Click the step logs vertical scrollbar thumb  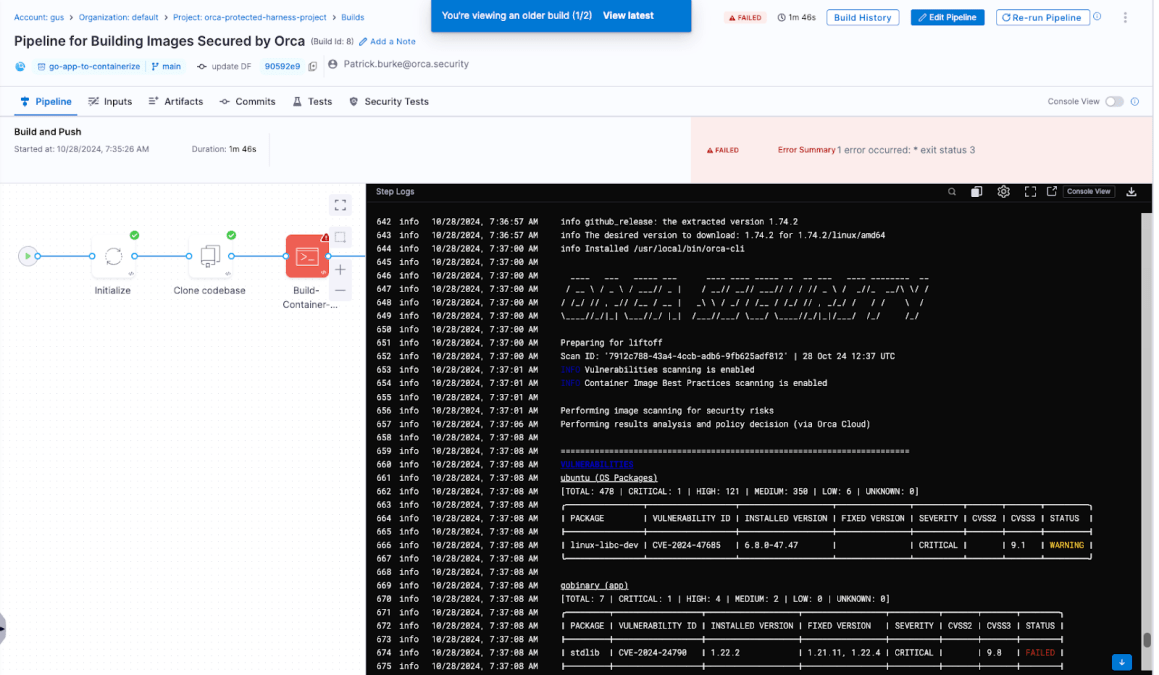pyautogui.click(x=1147, y=640)
